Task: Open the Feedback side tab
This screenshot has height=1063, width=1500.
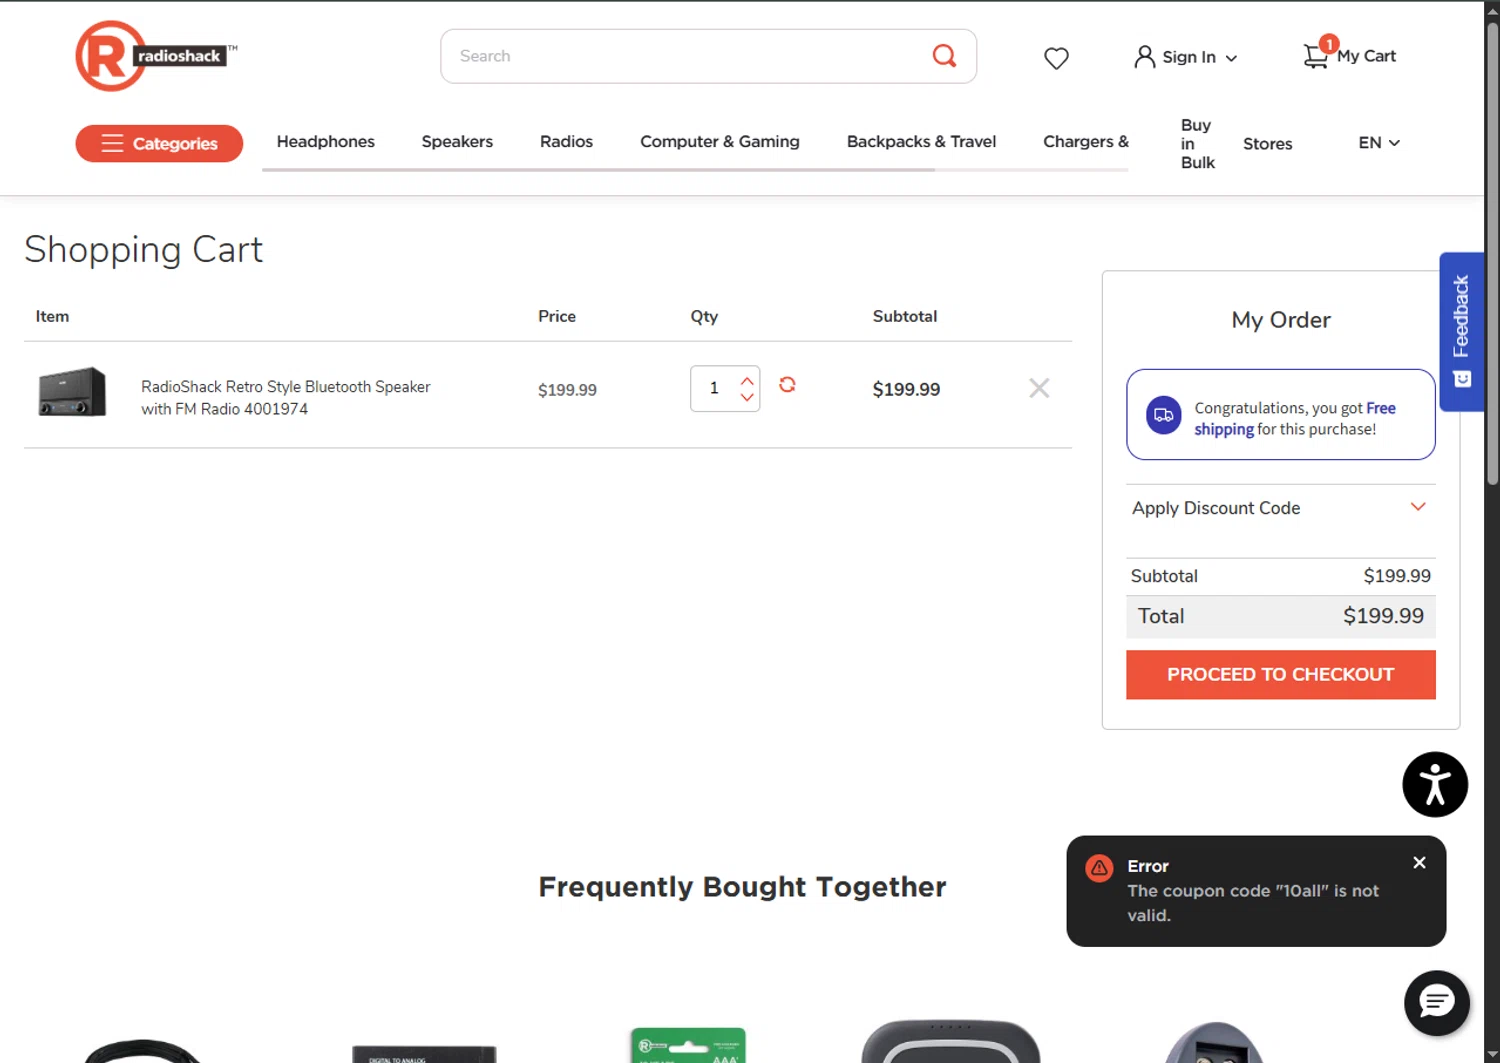Action: coord(1461,331)
